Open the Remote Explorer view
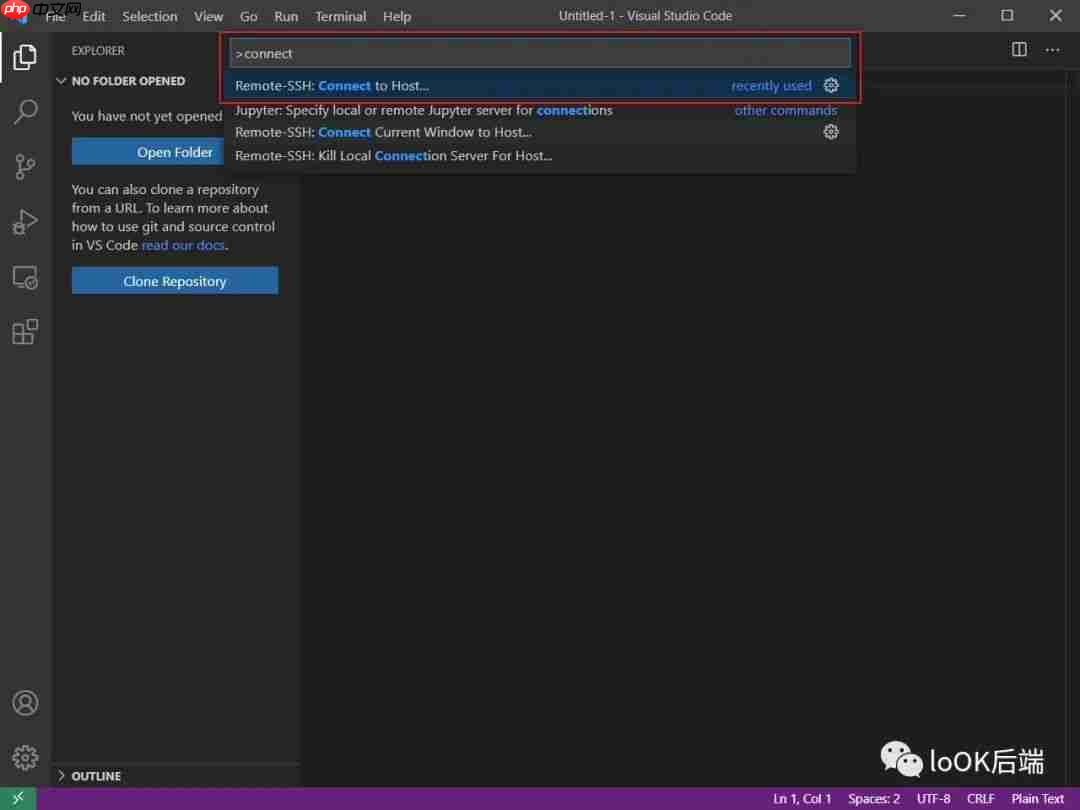 [x=24, y=277]
